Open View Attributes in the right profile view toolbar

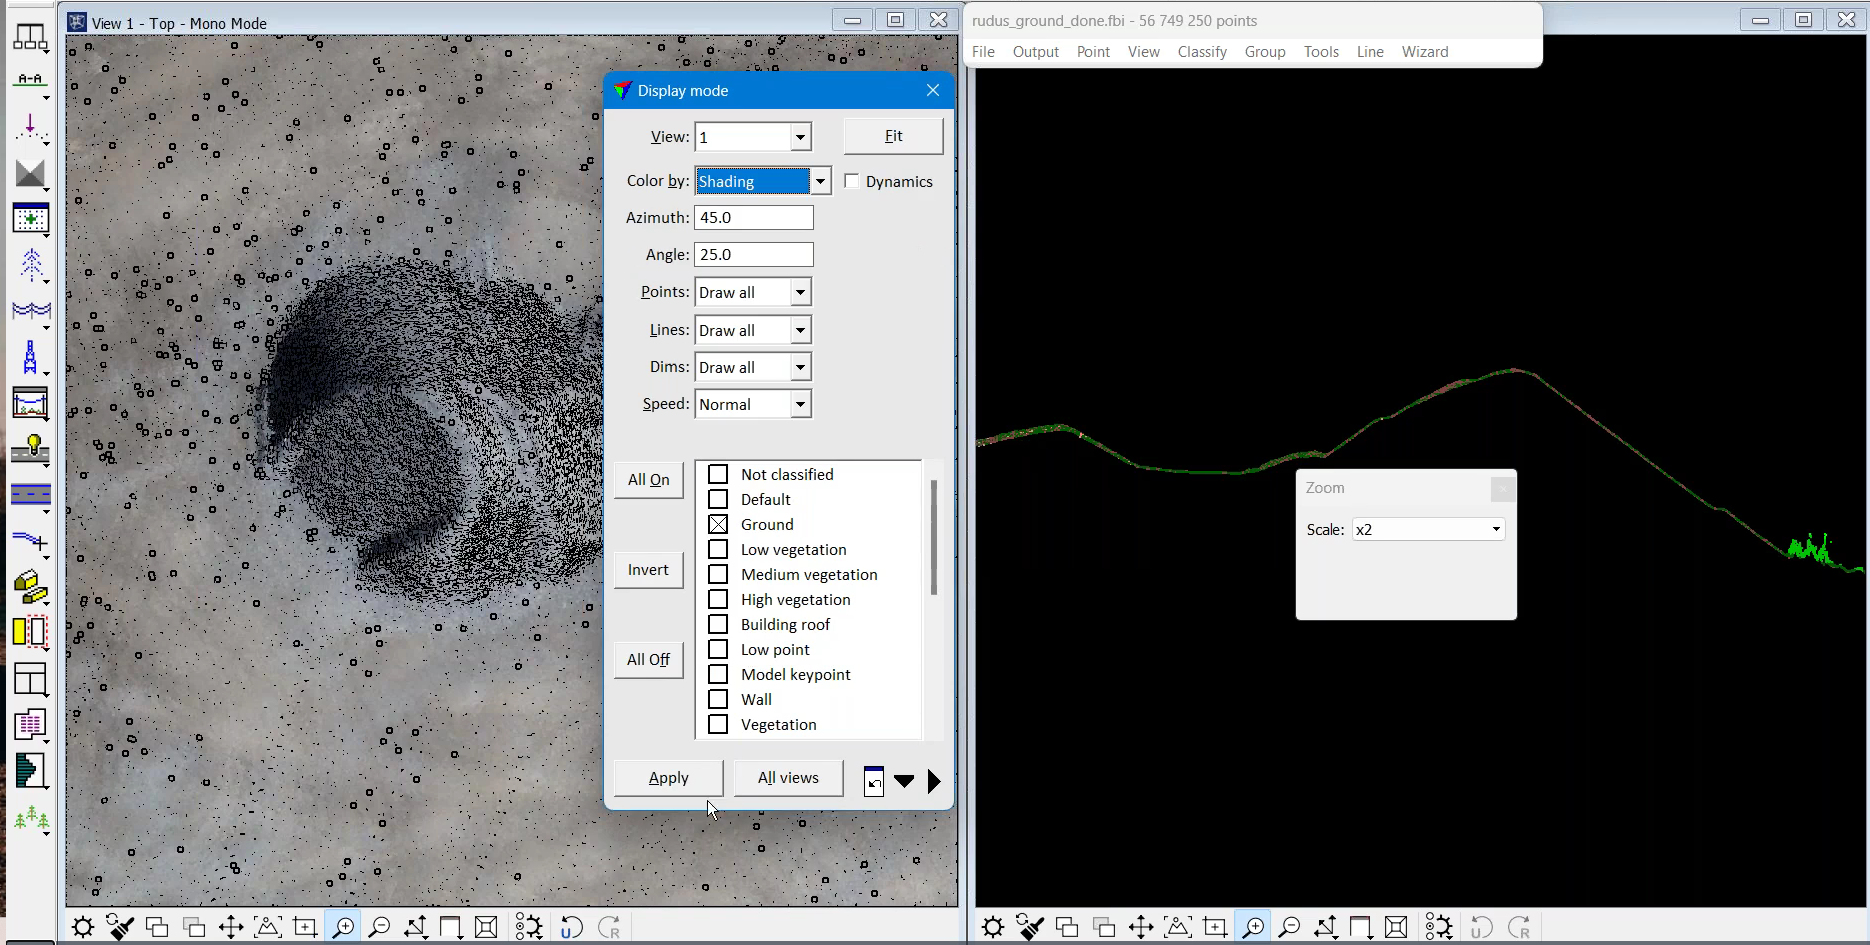coord(993,927)
